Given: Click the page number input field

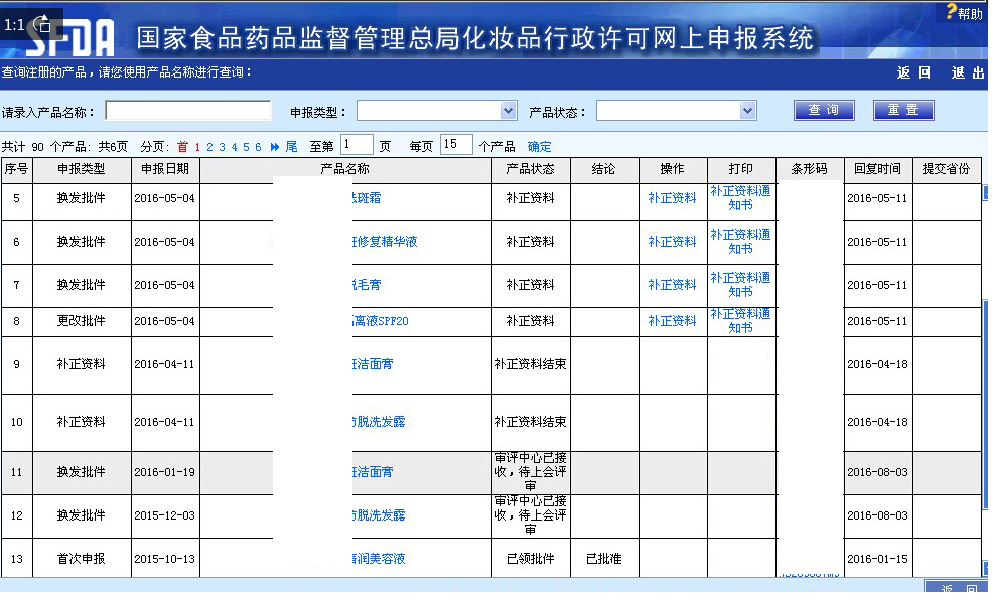Looking at the screenshot, I should point(356,145).
